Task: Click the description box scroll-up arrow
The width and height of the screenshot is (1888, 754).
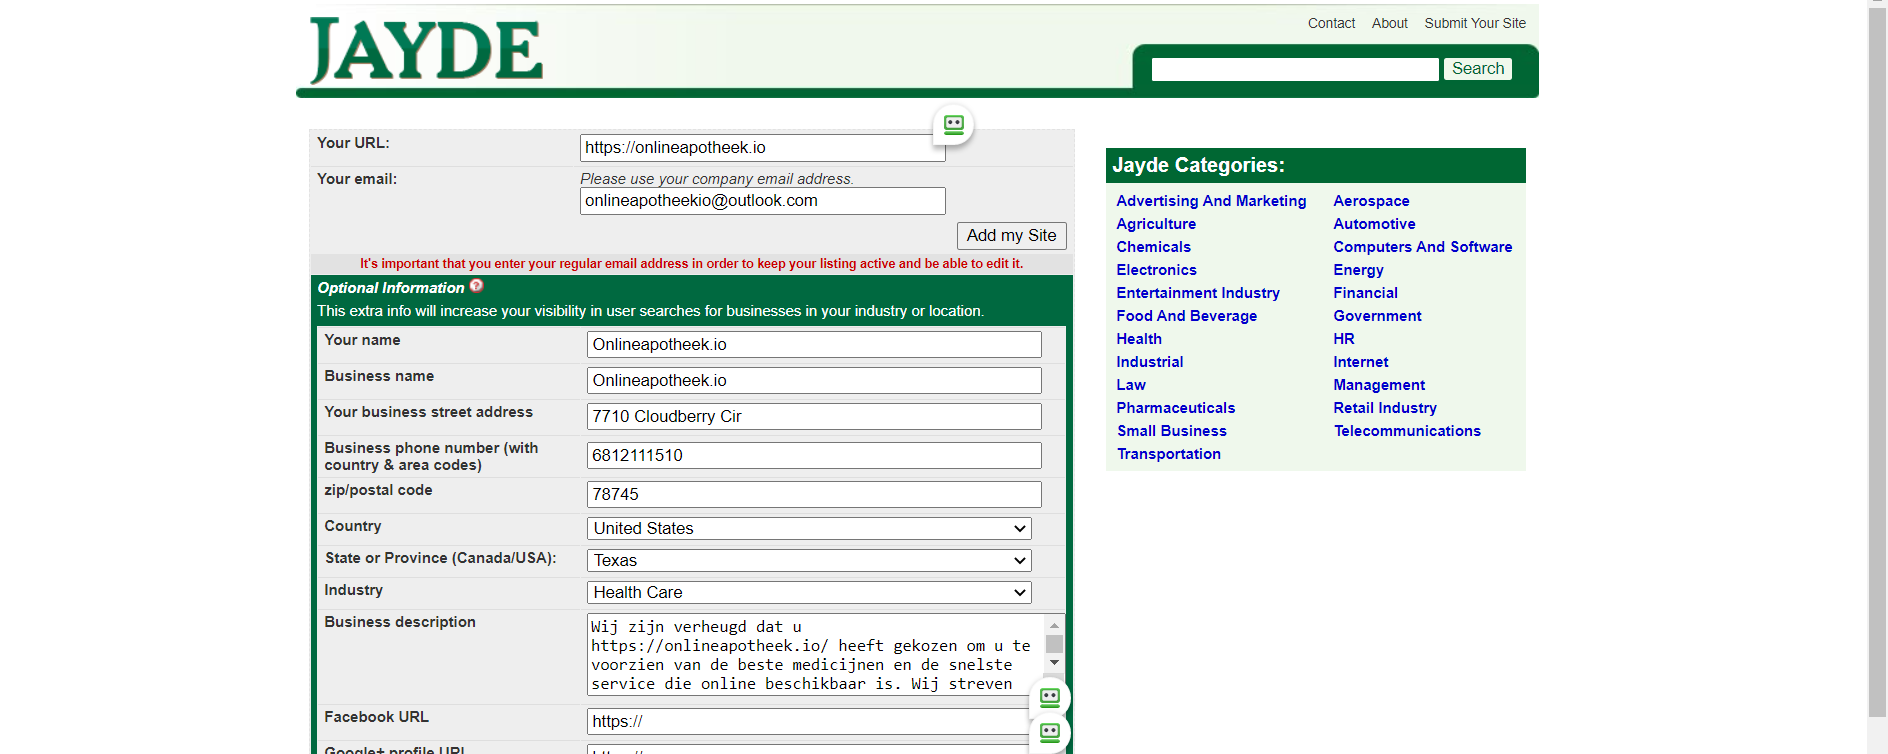Action: pyautogui.click(x=1054, y=625)
